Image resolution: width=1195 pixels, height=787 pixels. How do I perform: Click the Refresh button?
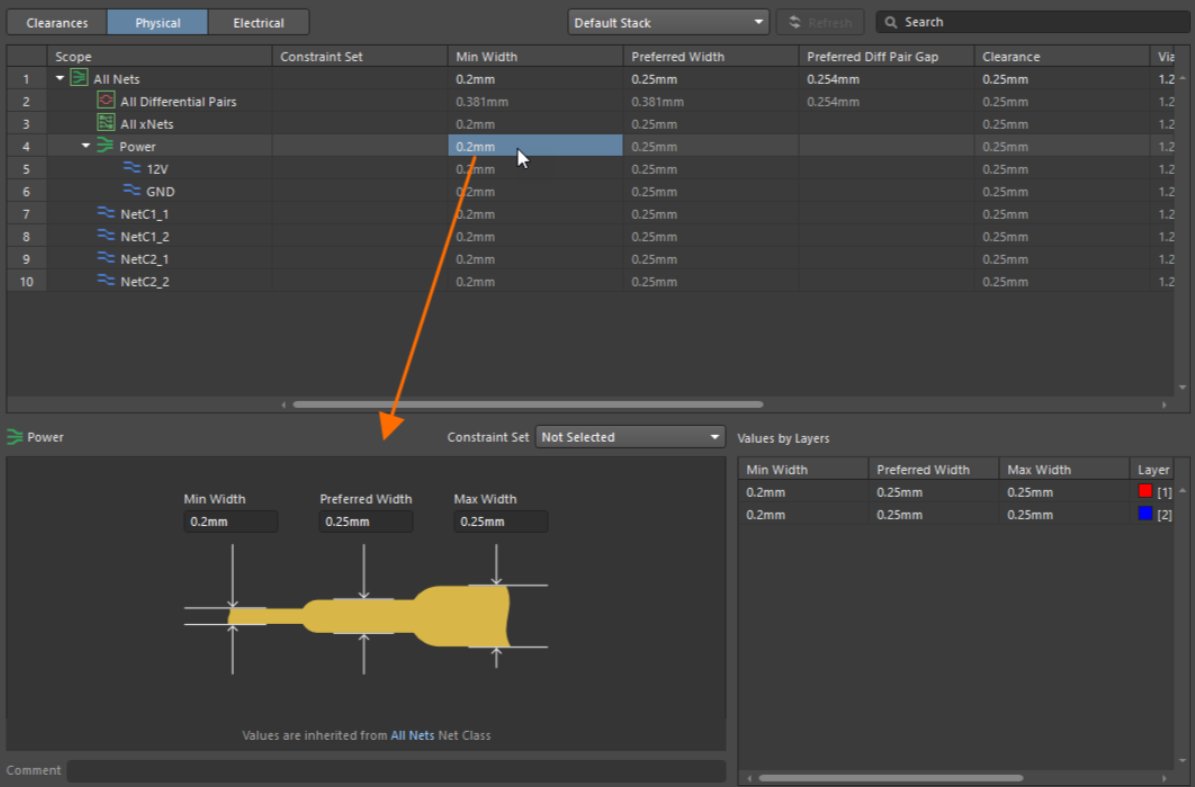coord(820,22)
